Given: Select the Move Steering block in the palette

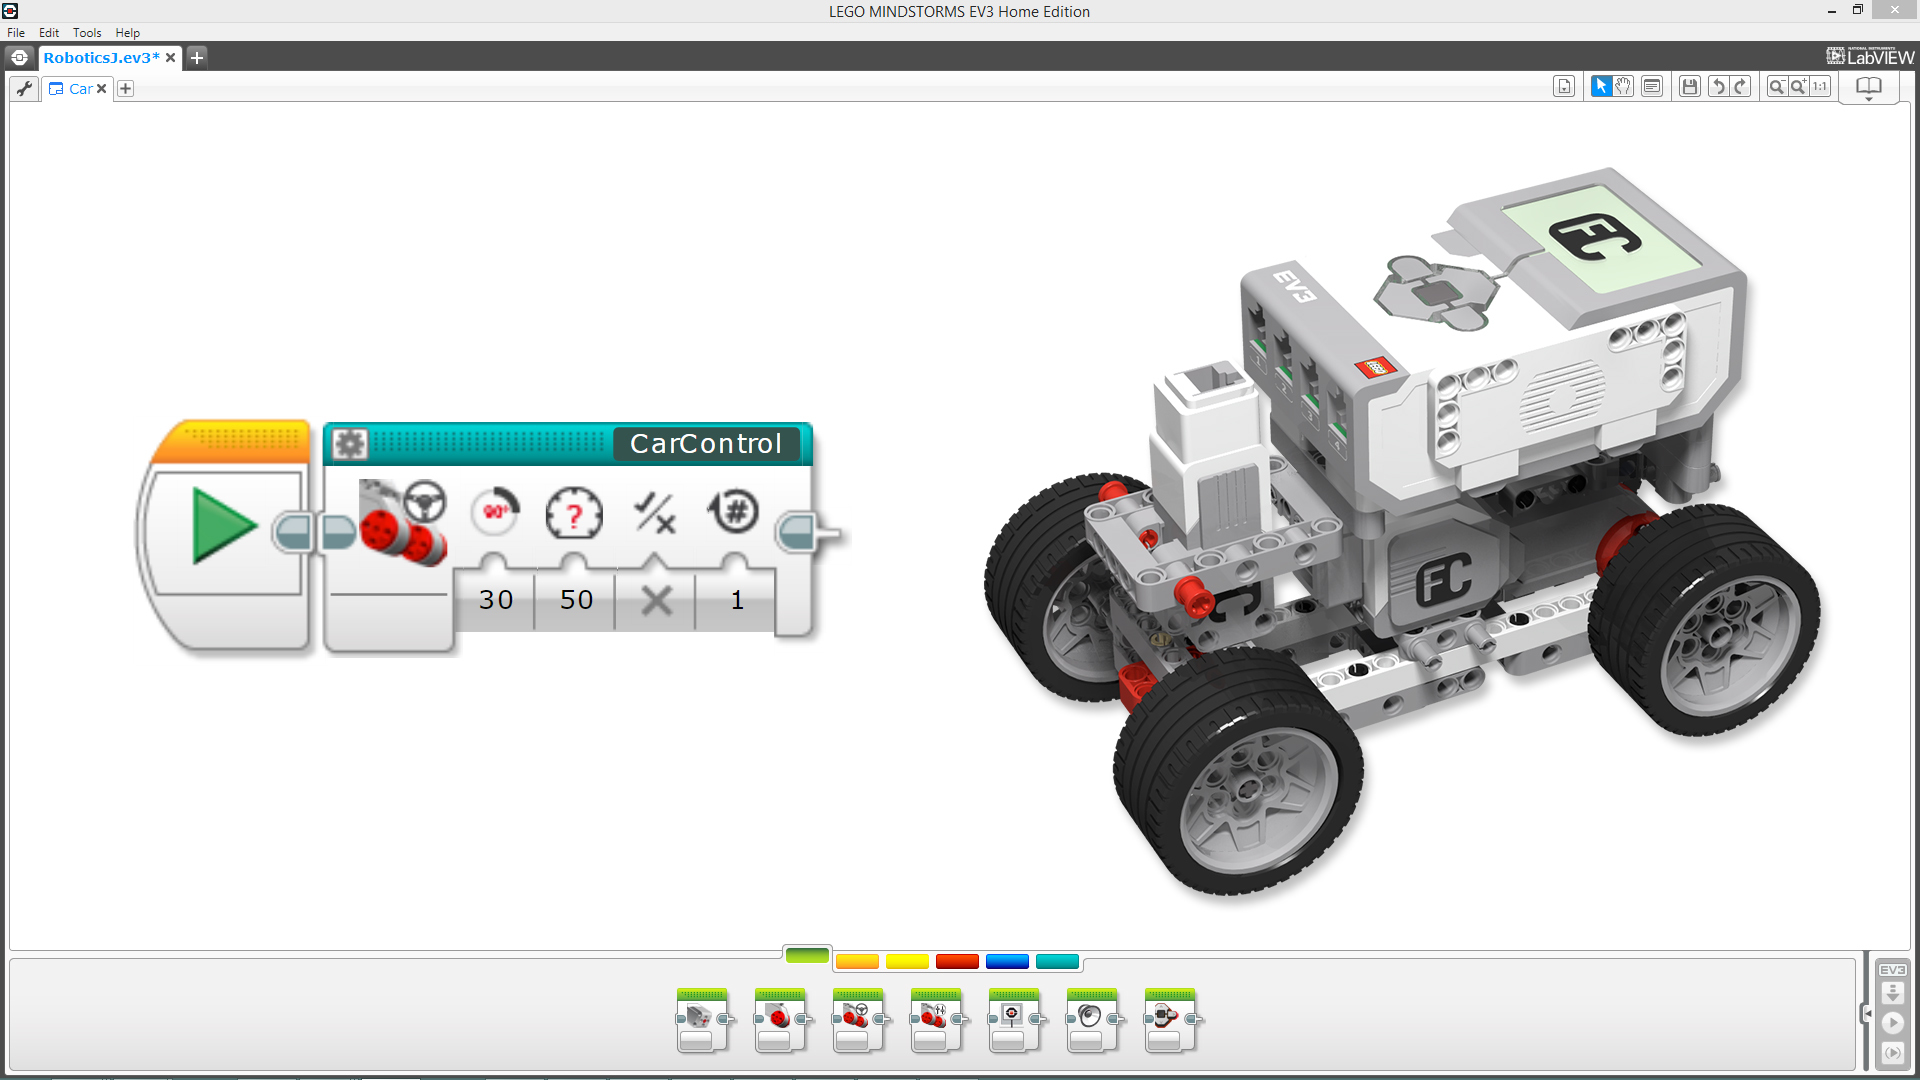Looking at the screenshot, I should coord(859,1020).
